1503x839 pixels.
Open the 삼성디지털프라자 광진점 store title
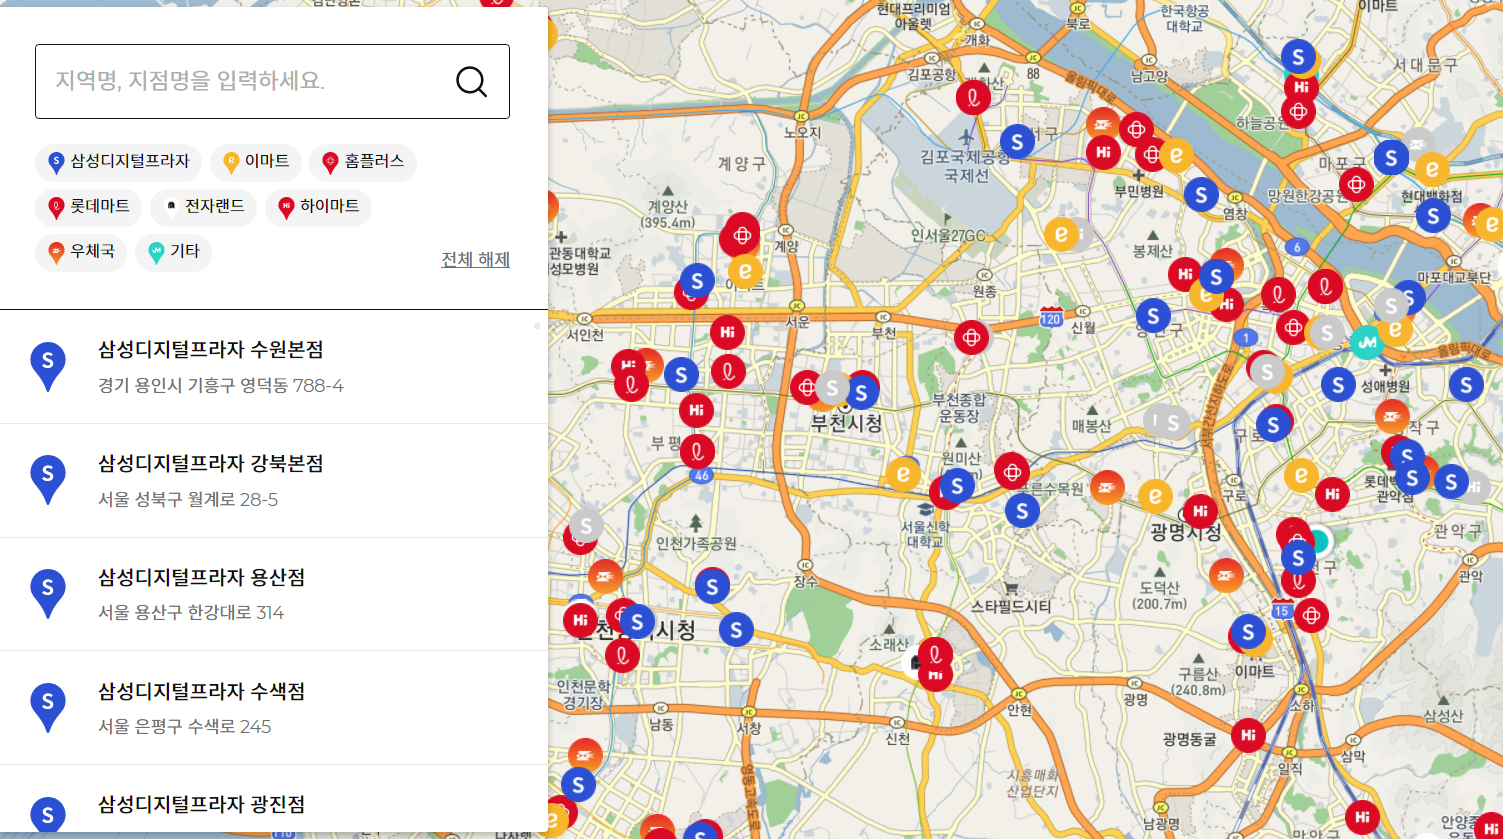coord(201,805)
